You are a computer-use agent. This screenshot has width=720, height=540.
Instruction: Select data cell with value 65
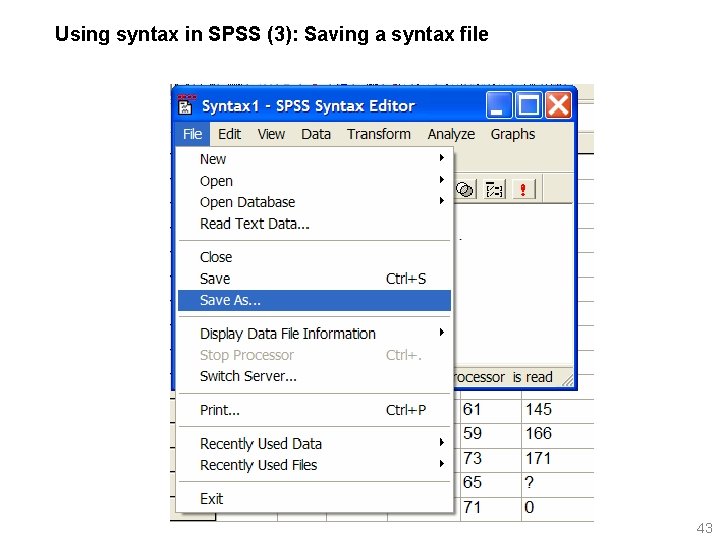491,483
